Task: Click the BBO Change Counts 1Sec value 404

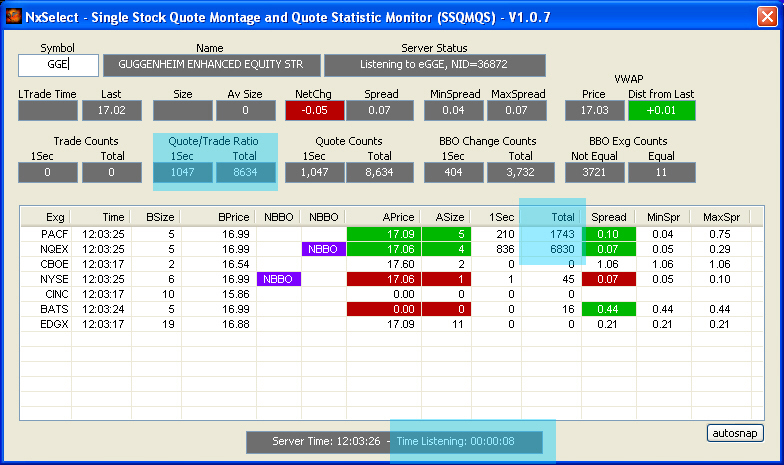Action: point(454,172)
